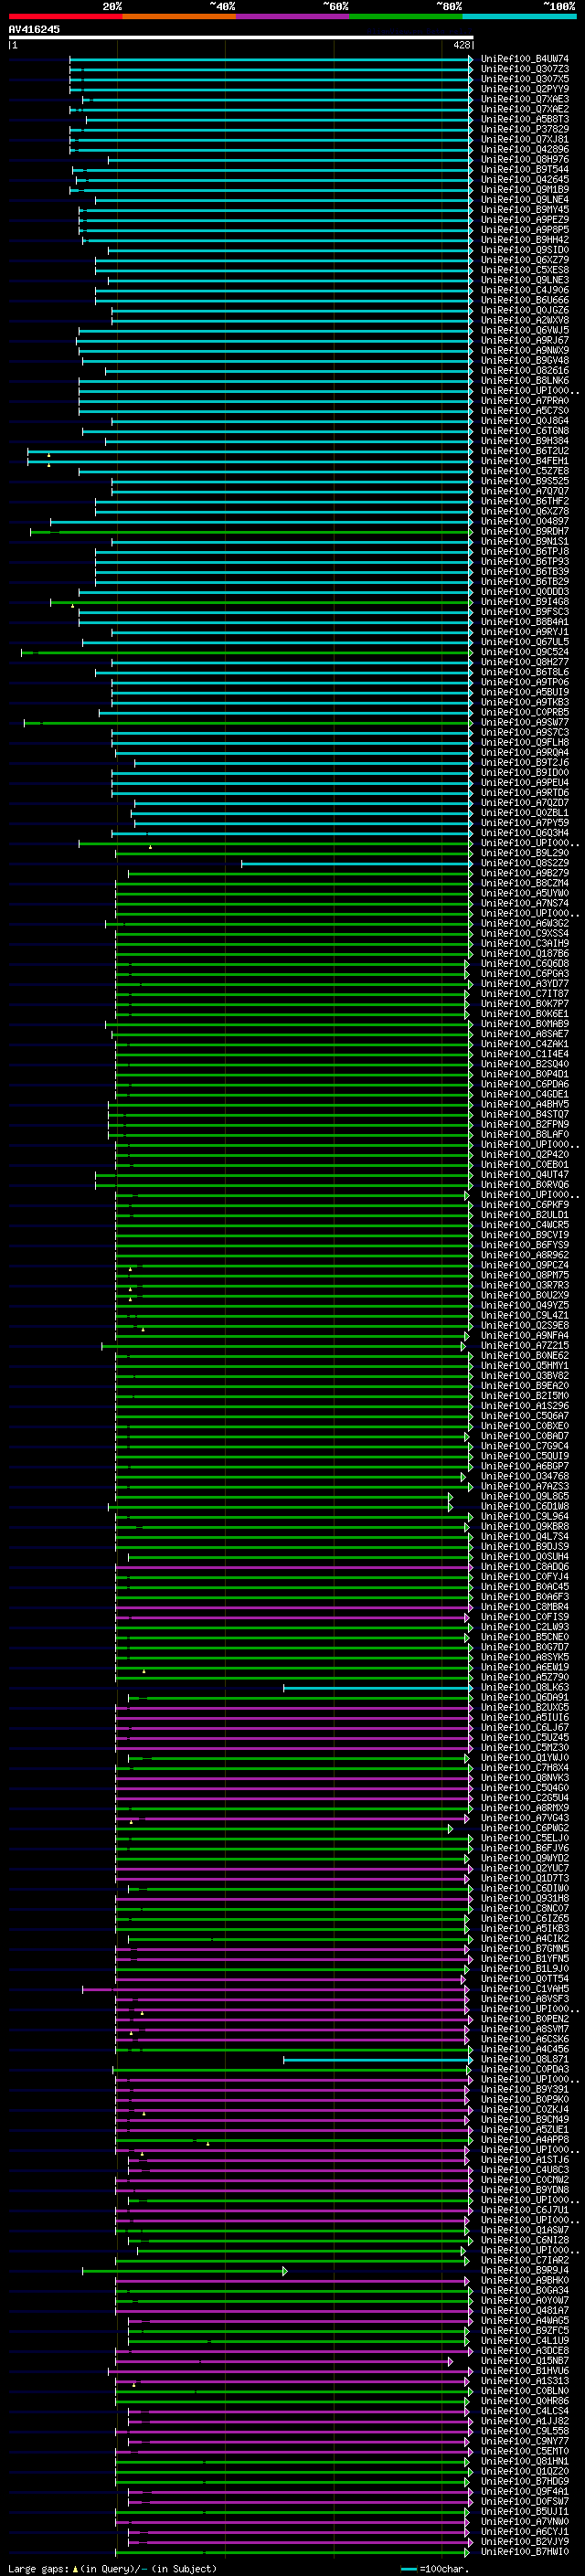The image size is (585, 2576).
Task: Open hit UniRef100_A5B8T3
Action: pyautogui.click(x=525, y=119)
